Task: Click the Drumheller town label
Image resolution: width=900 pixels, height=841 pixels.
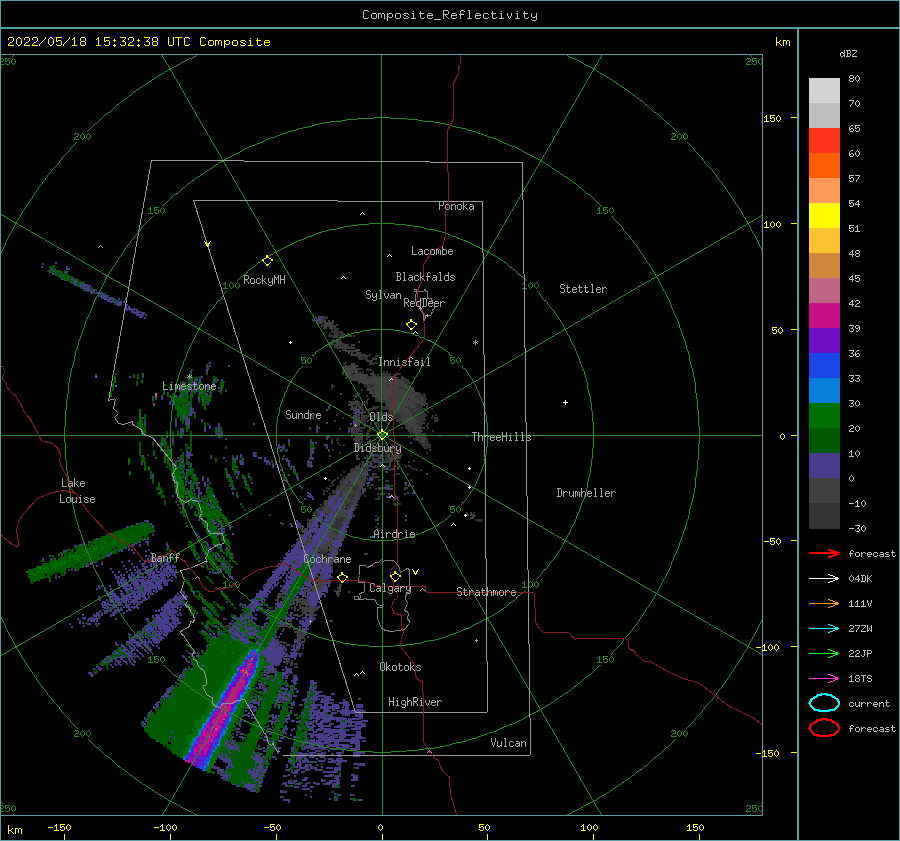Action: coord(586,493)
